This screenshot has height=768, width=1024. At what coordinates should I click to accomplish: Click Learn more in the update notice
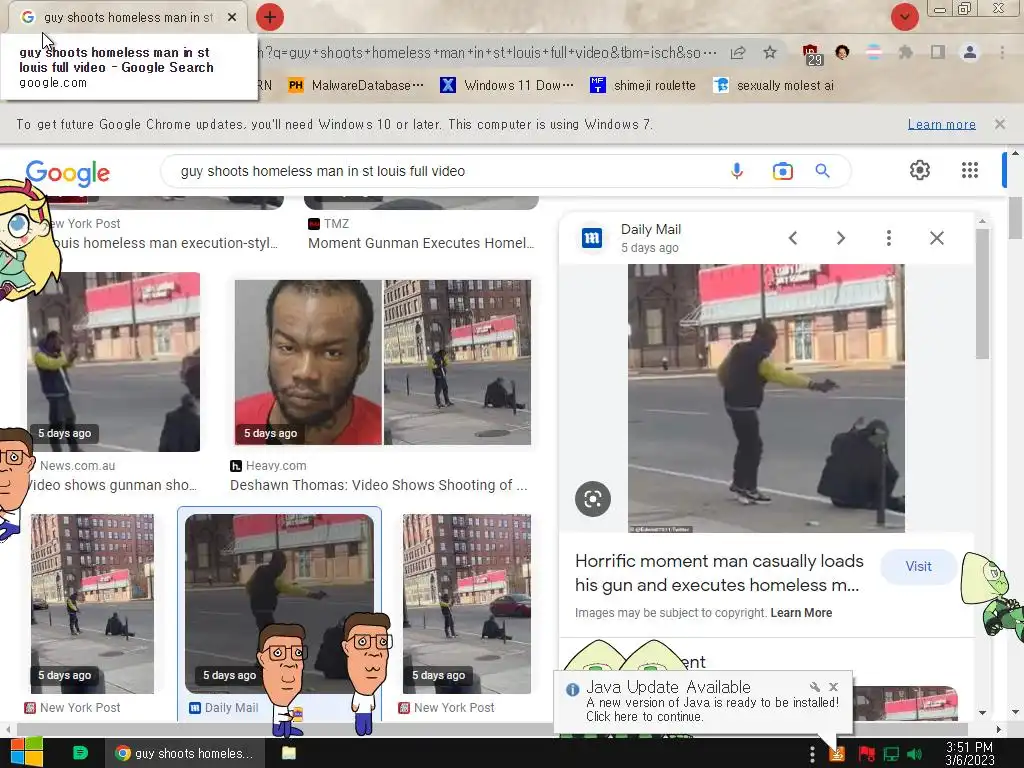(941, 124)
